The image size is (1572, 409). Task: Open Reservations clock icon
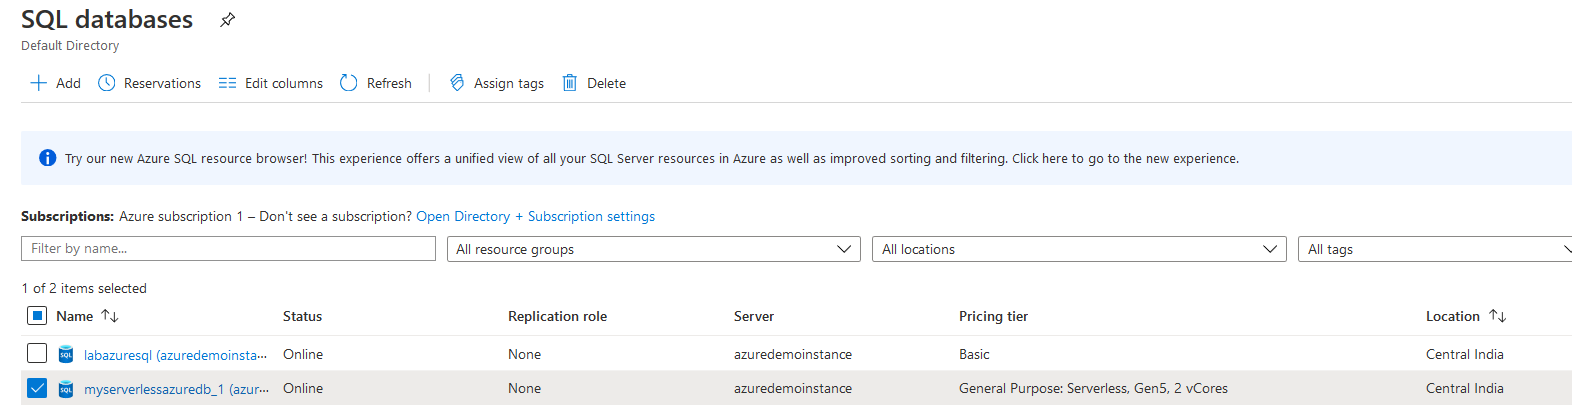pyautogui.click(x=107, y=83)
